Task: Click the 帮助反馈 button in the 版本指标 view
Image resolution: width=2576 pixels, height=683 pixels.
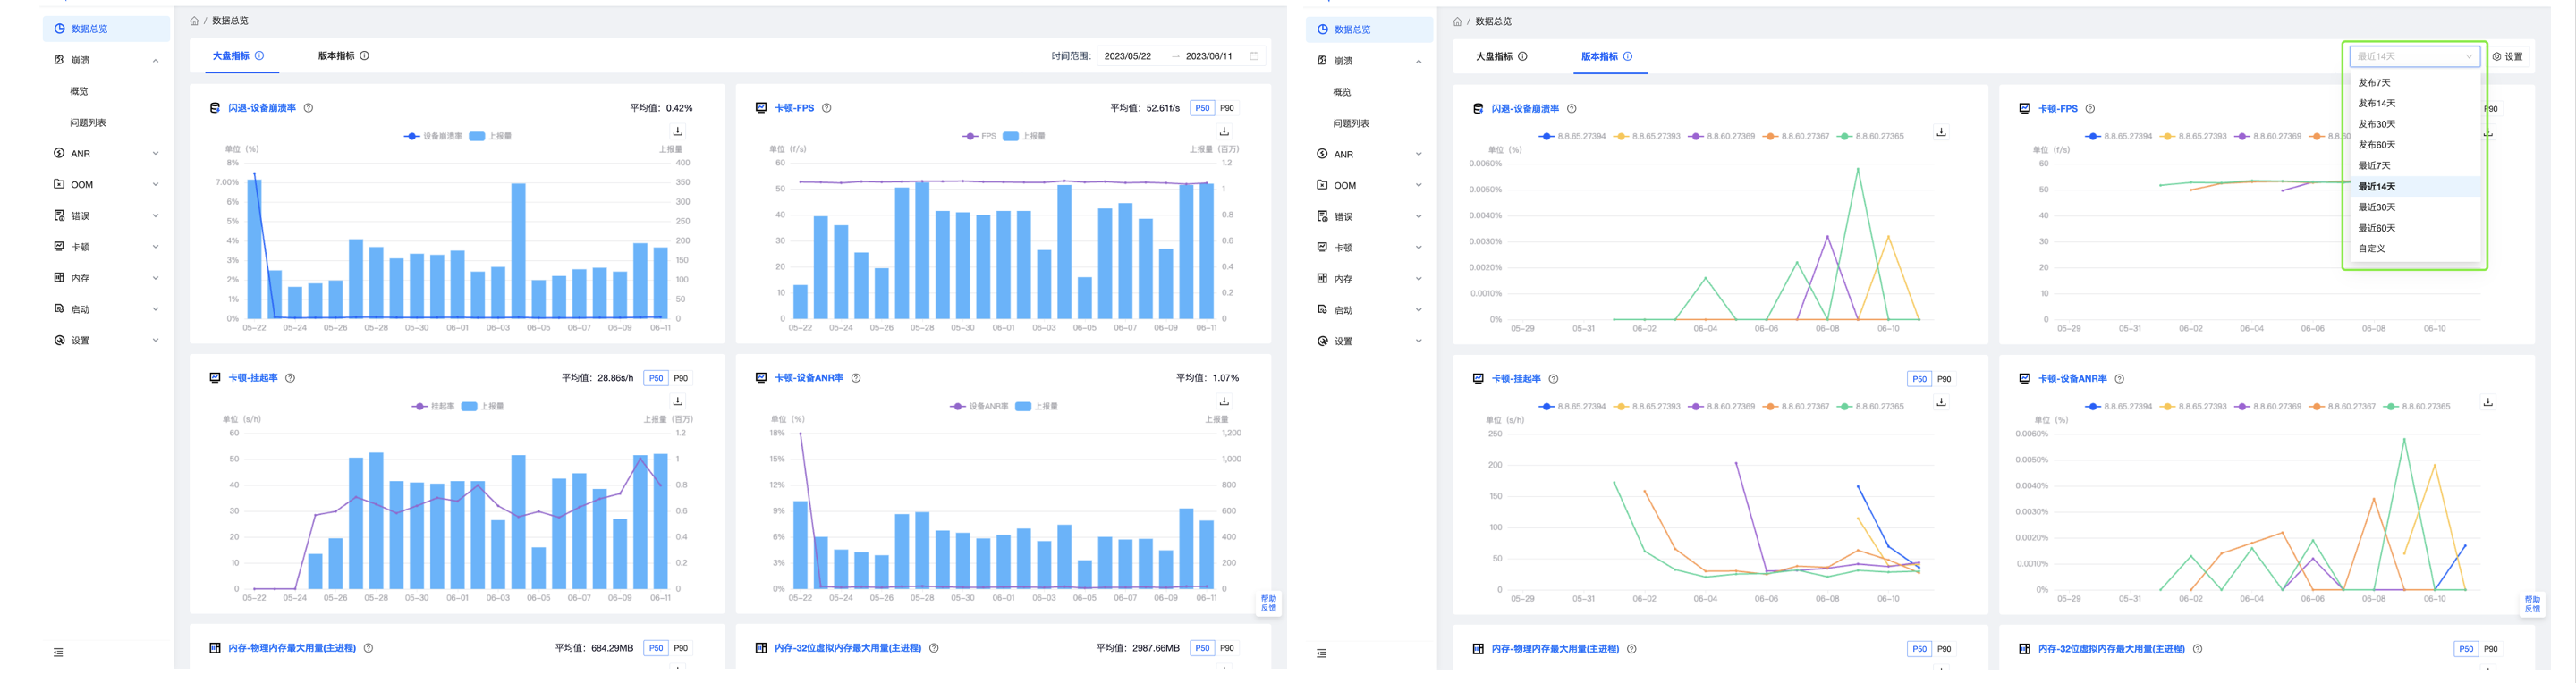Action: click(2532, 604)
